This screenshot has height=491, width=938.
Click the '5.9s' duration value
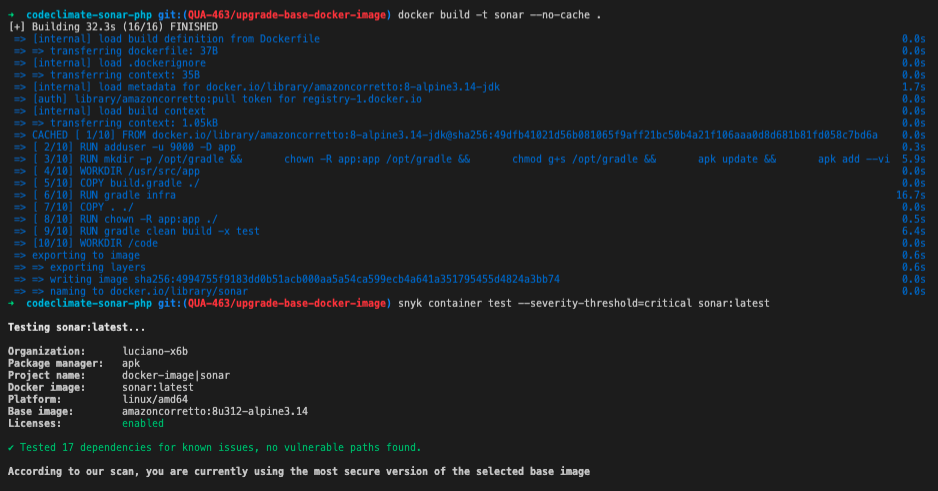pyautogui.click(x=913, y=159)
